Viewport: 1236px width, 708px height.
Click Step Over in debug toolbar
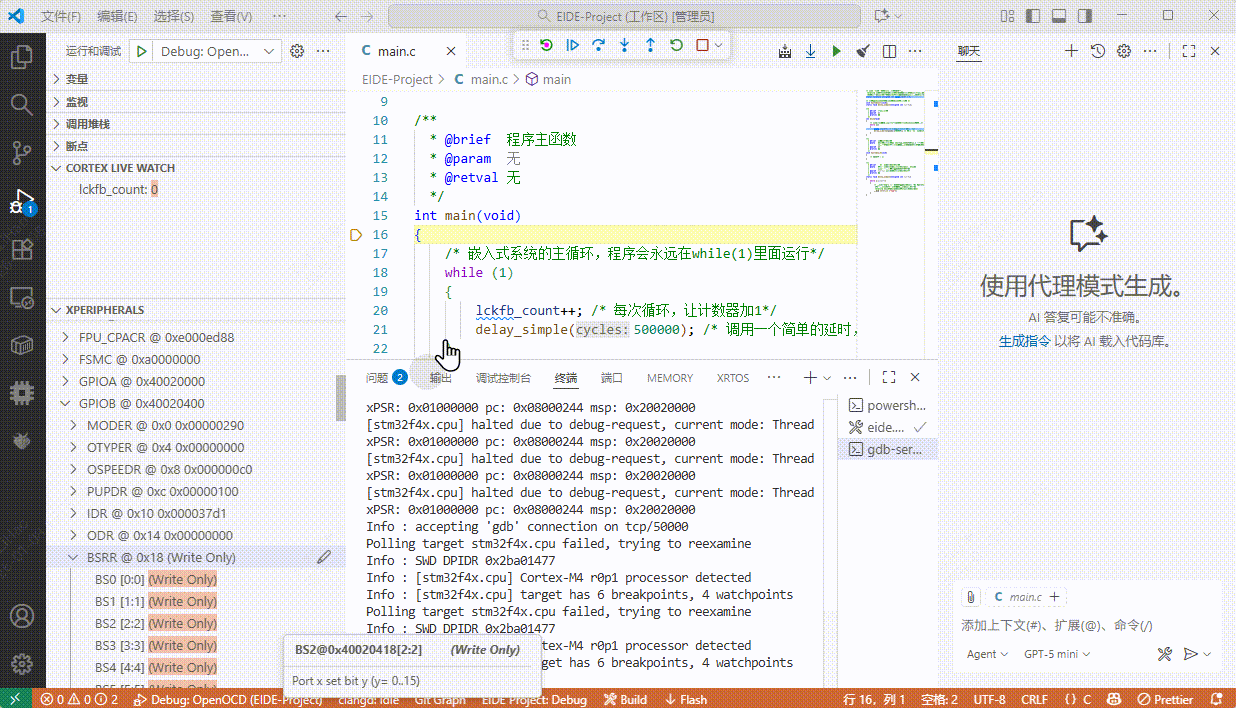tap(598, 45)
